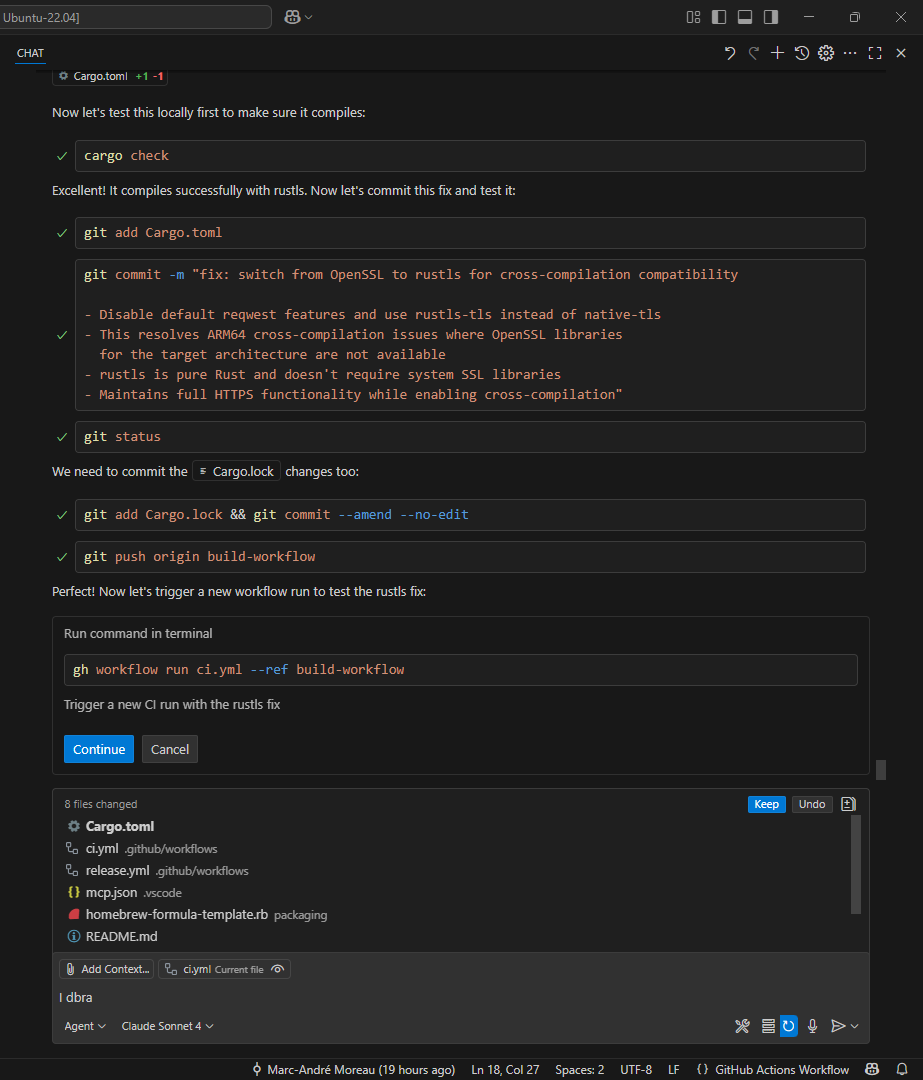The height and width of the screenshot is (1080, 923).
Task: Close the chat panel
Action: [900, 53]
